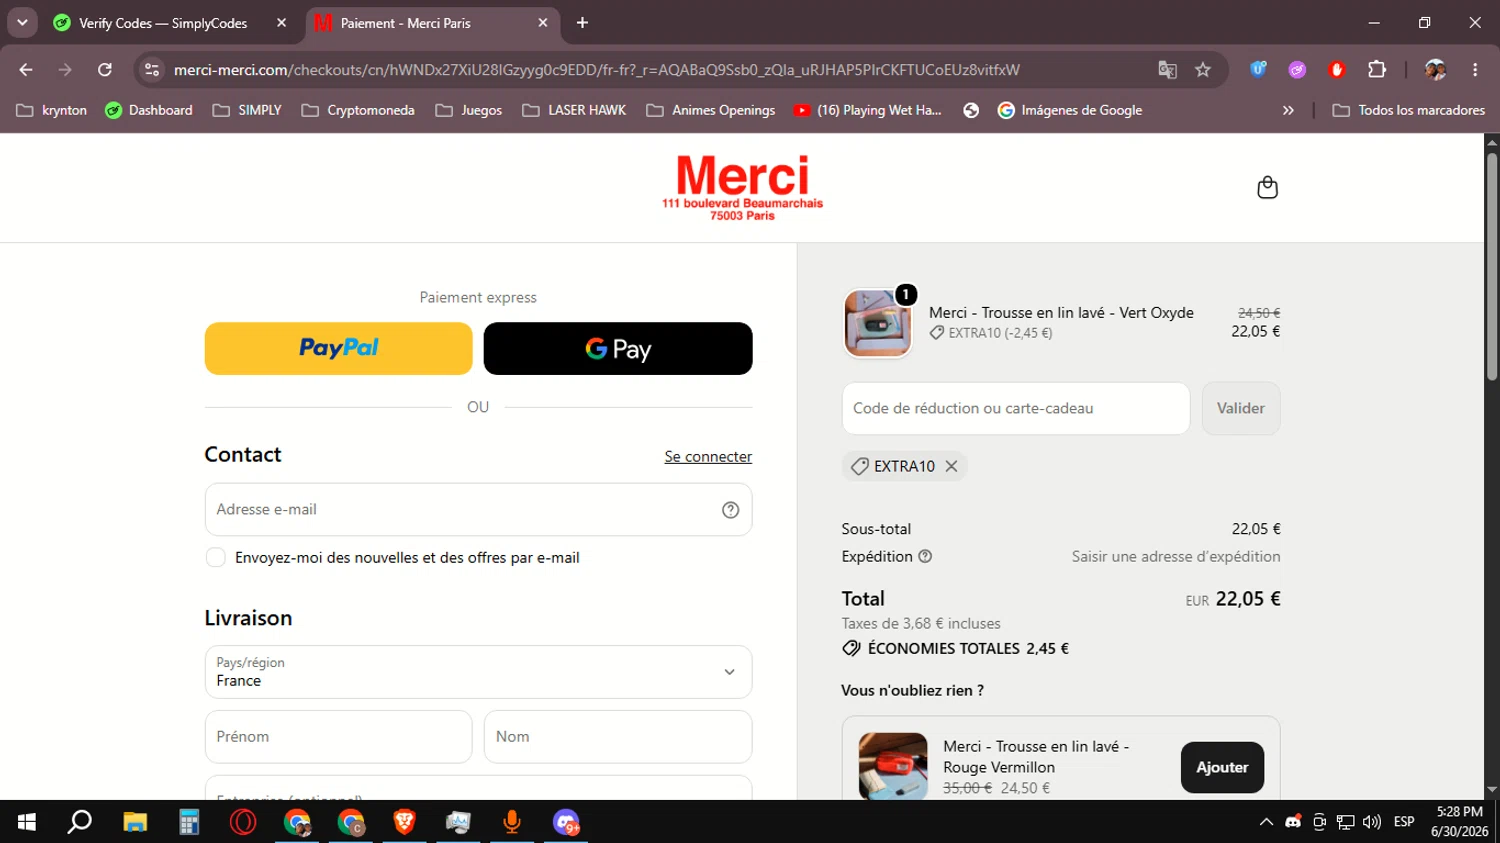1500x843 pixels.
Task: Open Todos los marcadores folder
Action: [1409, 111]
